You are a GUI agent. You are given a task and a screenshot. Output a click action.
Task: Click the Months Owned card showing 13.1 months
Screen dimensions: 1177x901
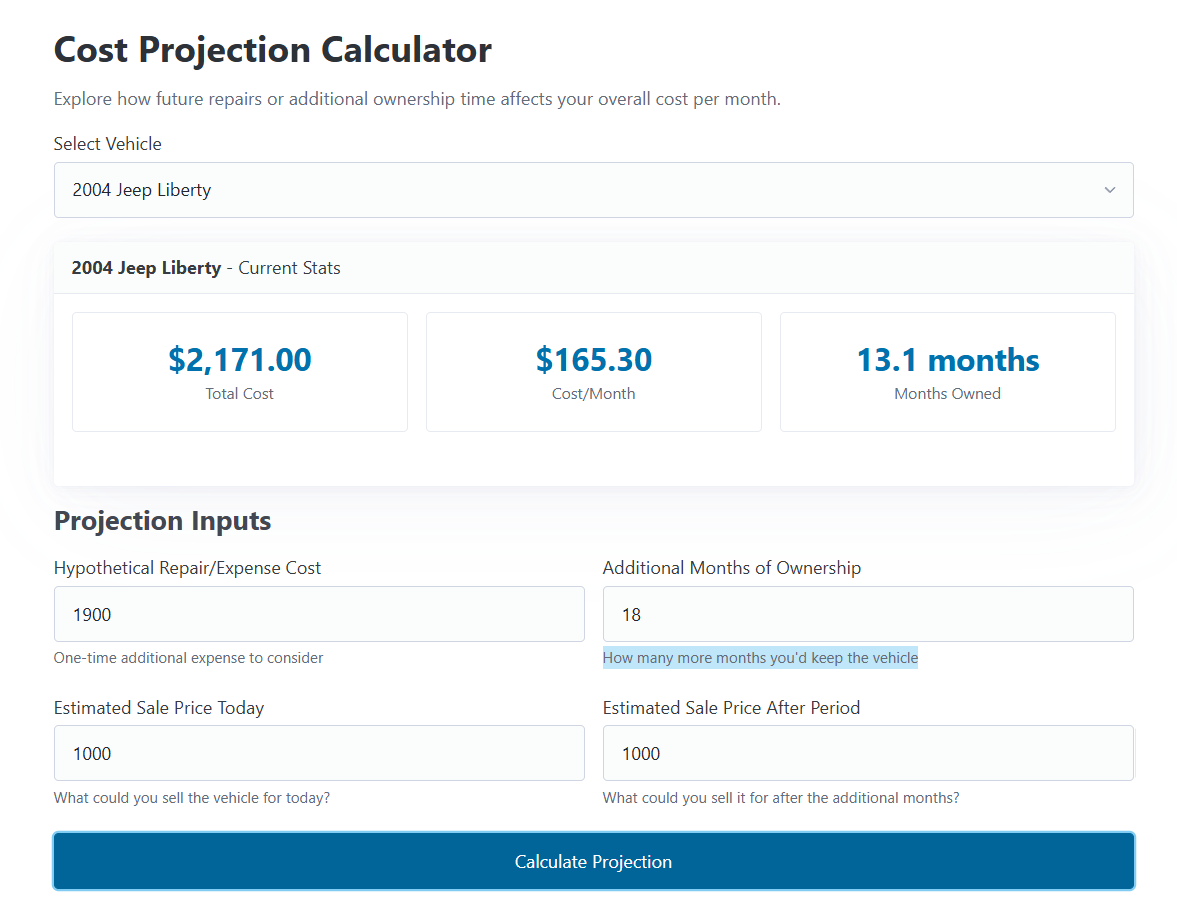click(x=947, y=371)
